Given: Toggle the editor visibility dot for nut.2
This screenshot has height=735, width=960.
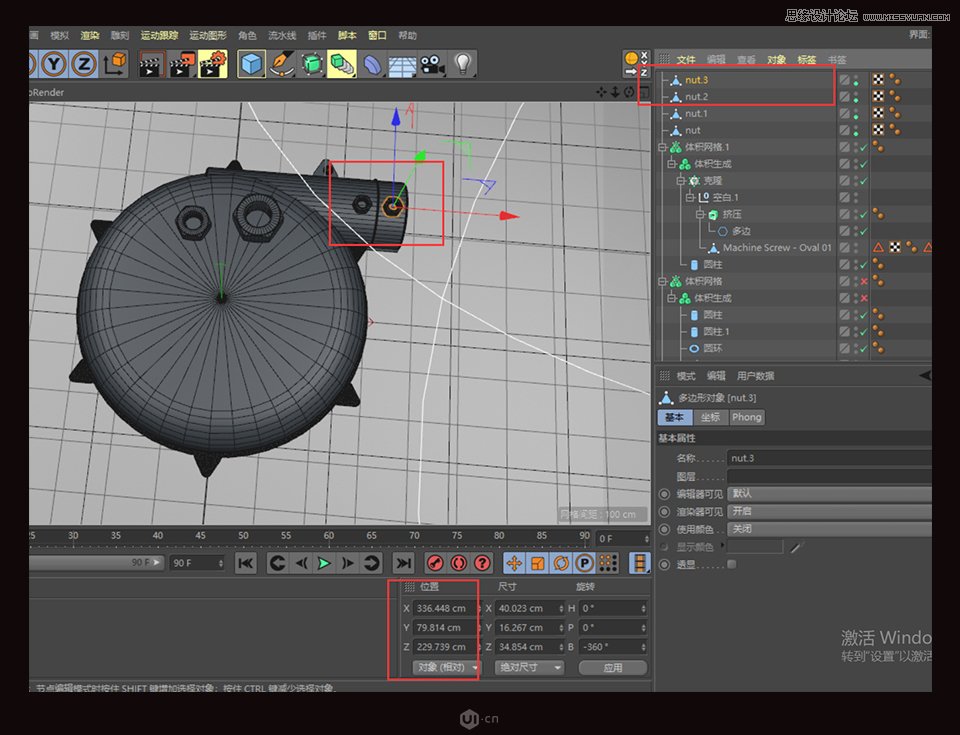Looking at the screenshot, I should 857,93.
